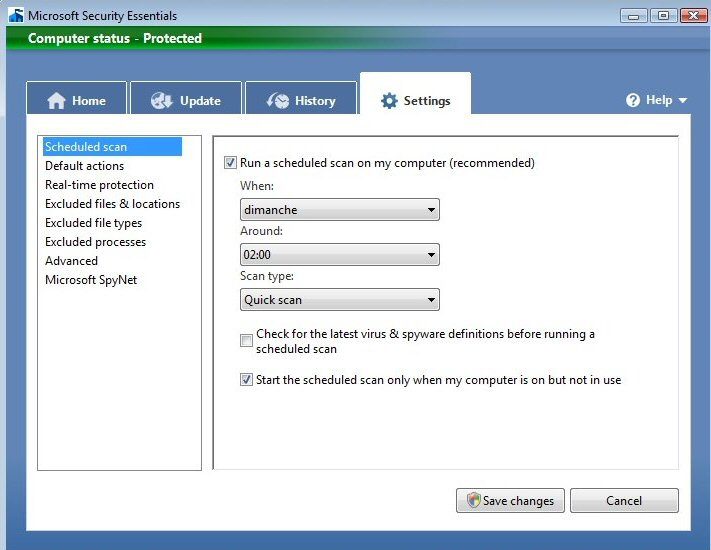Open Excluded file types settings
The height and width of the screenshot is (550, 711).
[93, 223]
